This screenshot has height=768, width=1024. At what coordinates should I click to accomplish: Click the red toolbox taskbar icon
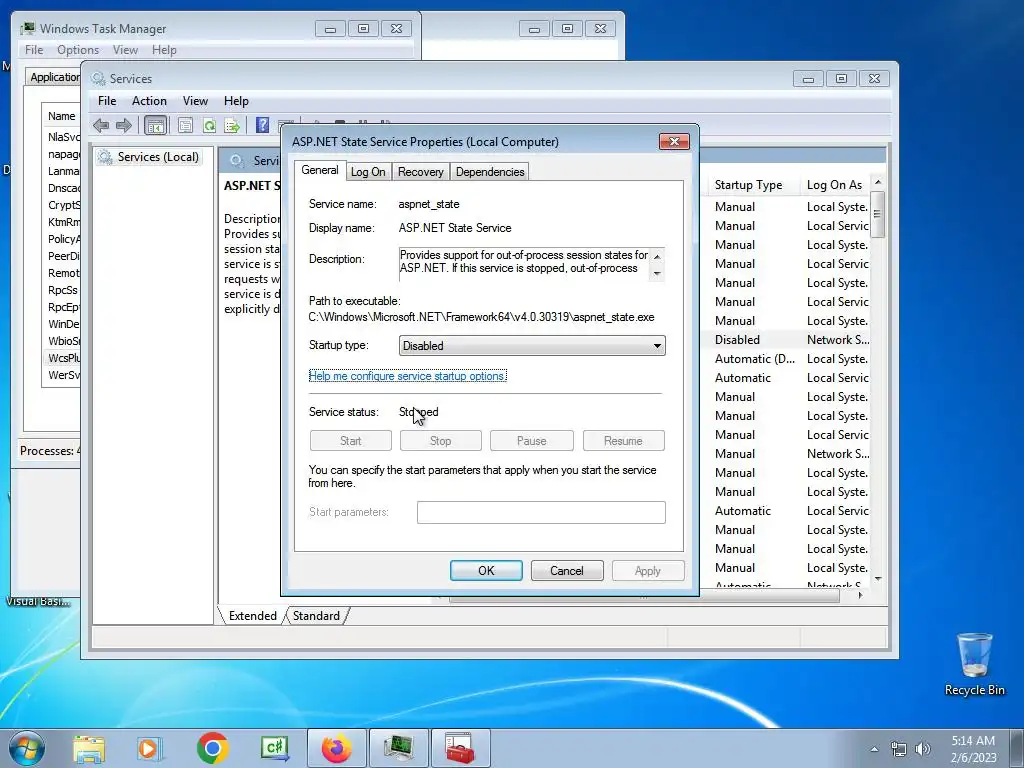coord(460,748)
